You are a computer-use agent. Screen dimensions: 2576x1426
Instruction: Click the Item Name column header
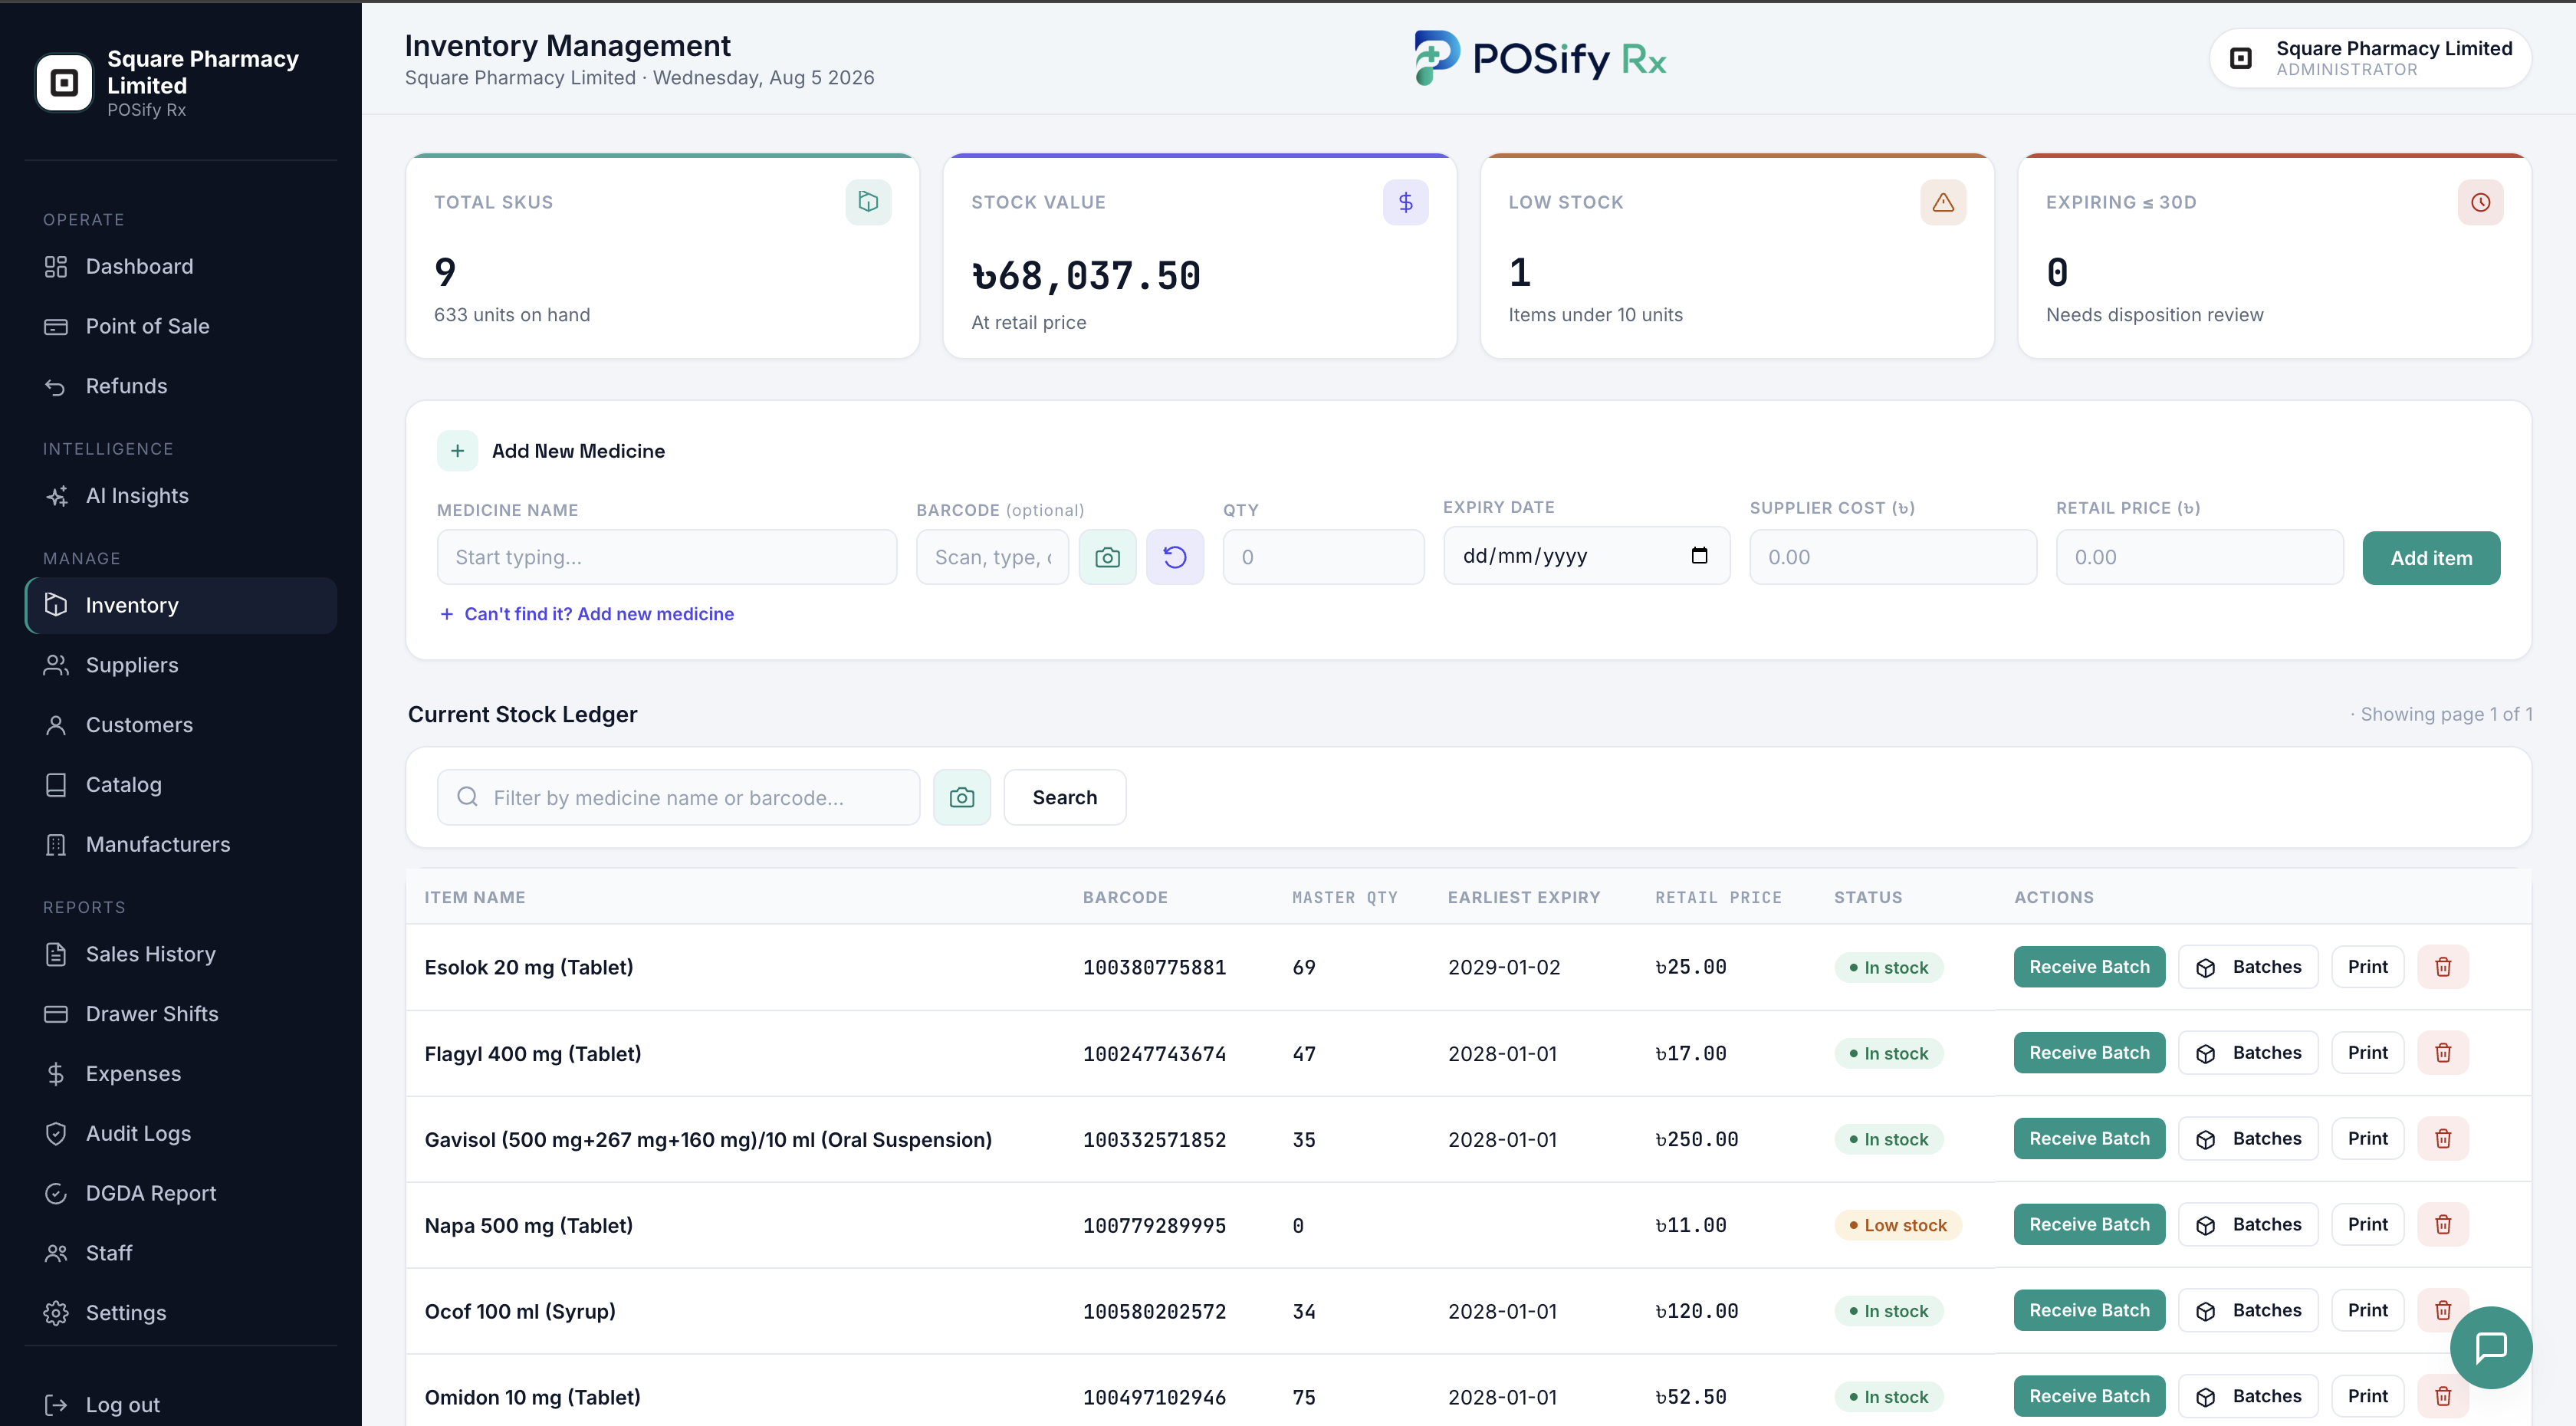click(474, 897)
